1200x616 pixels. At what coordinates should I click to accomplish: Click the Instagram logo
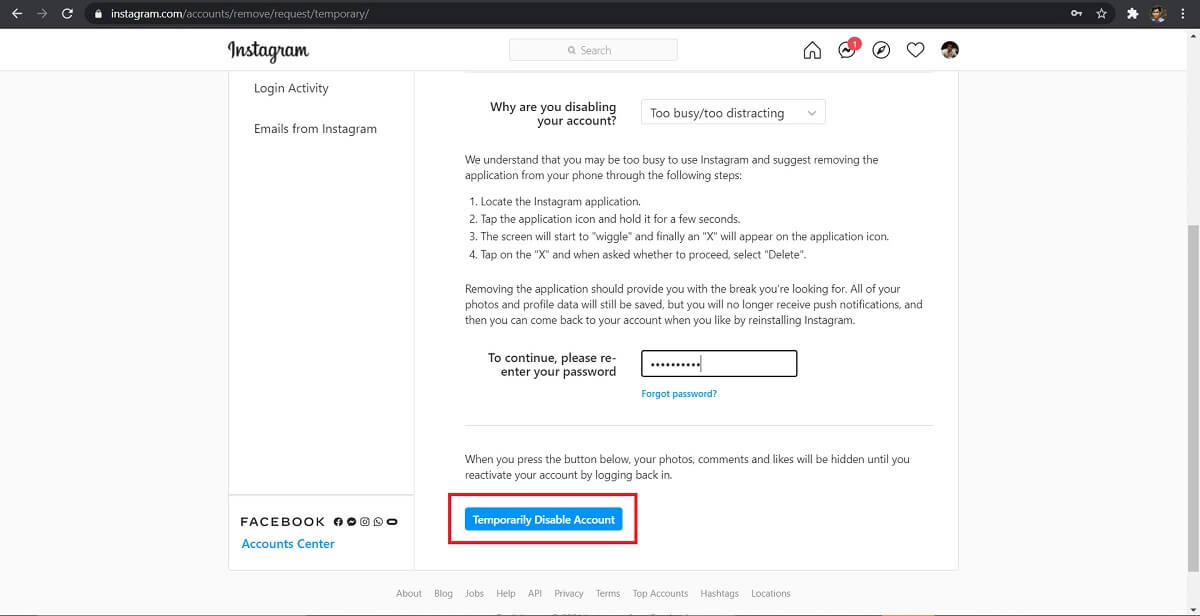point(268,50)
